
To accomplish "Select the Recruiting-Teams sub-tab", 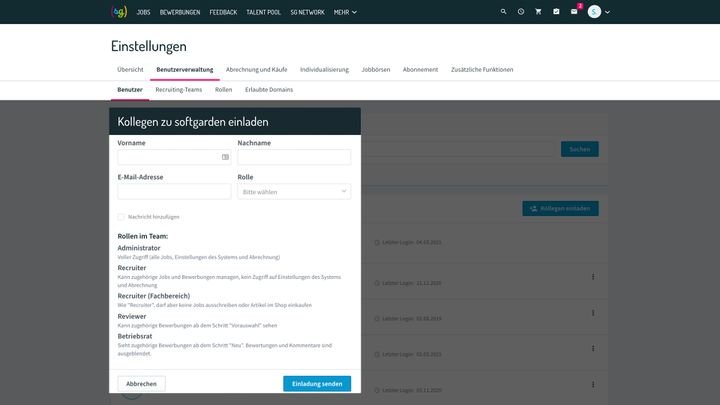I will tap(179, 90).
